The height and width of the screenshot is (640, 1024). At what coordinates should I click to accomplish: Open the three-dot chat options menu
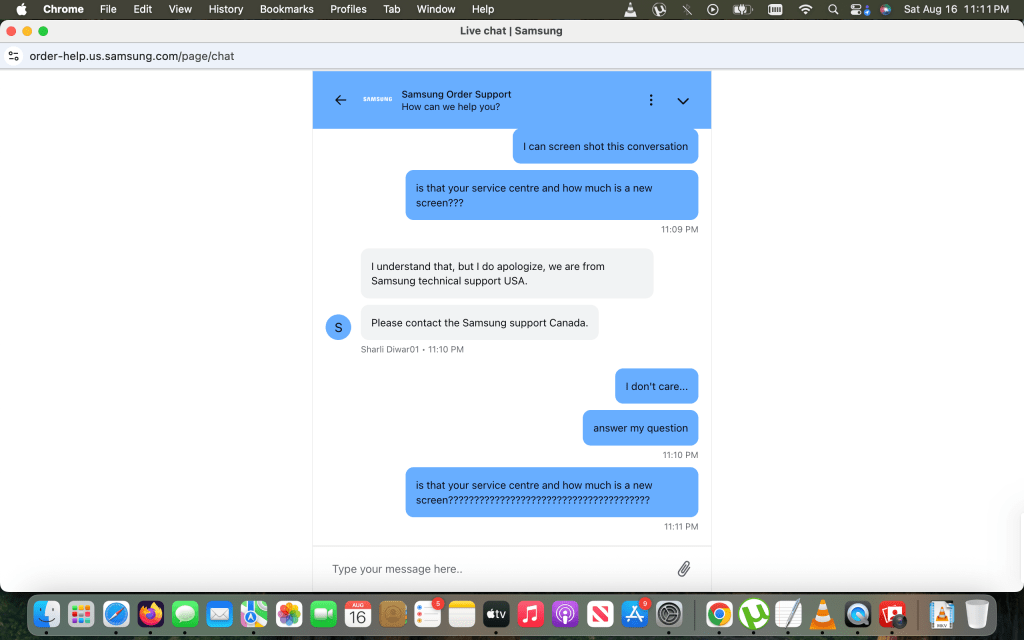[x=651, y=100]
